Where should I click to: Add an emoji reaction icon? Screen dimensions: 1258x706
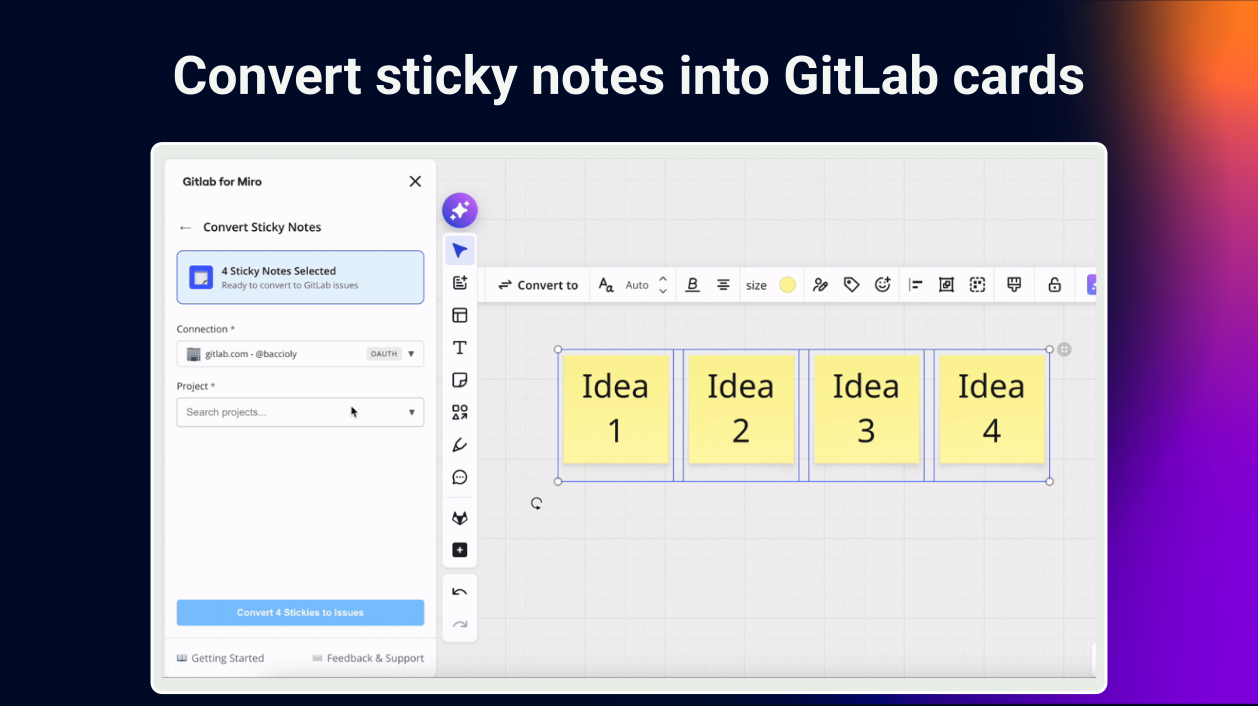click(882, 285)
